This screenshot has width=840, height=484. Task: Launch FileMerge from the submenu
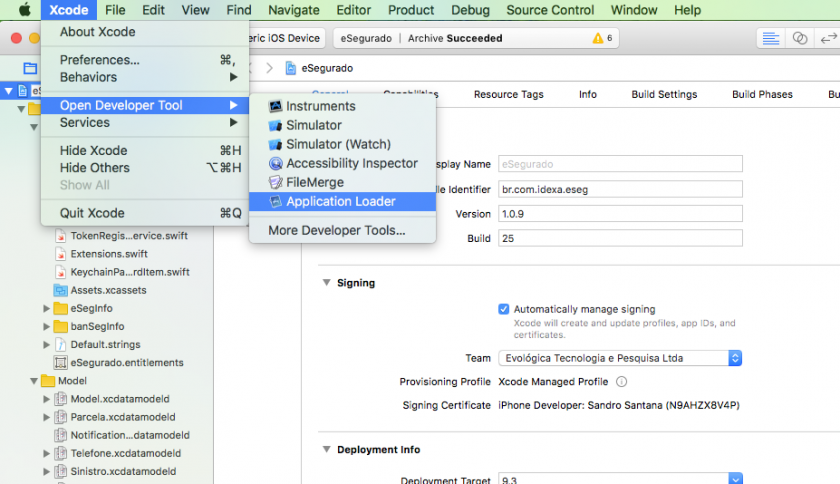[x=314, y=182]
